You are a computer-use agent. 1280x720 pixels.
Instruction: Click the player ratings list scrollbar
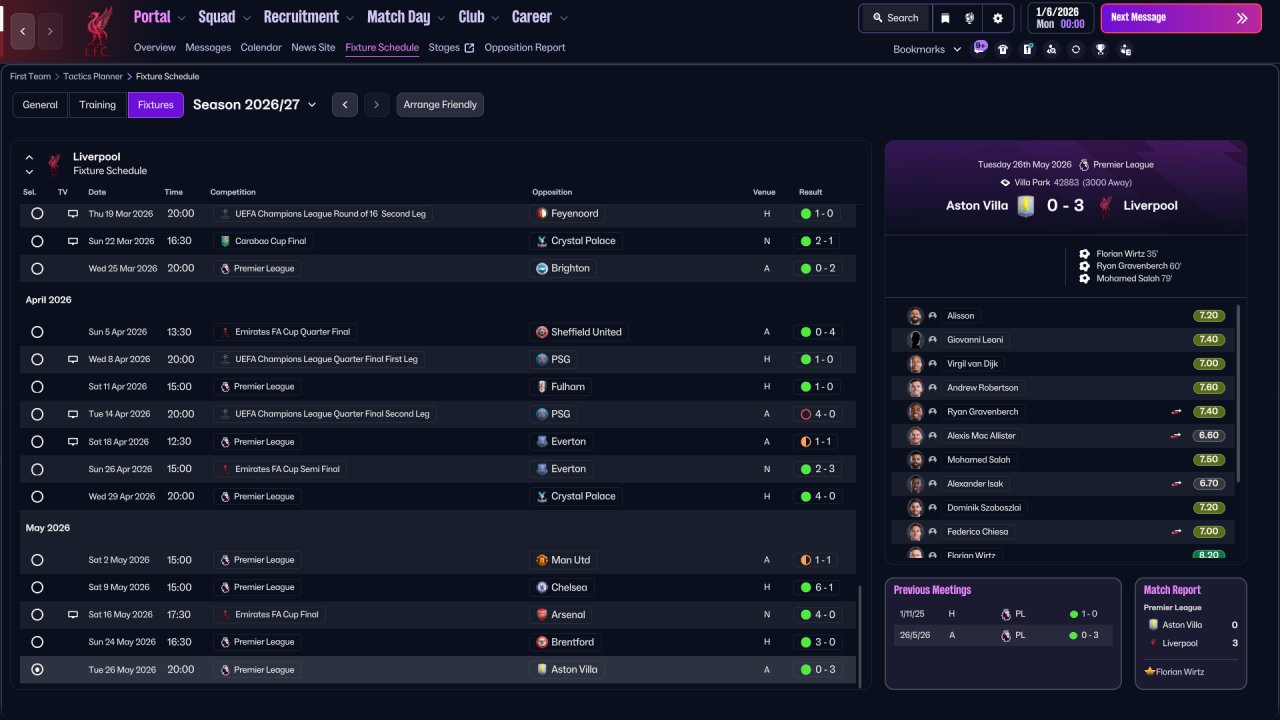(x=1239, y=394)
